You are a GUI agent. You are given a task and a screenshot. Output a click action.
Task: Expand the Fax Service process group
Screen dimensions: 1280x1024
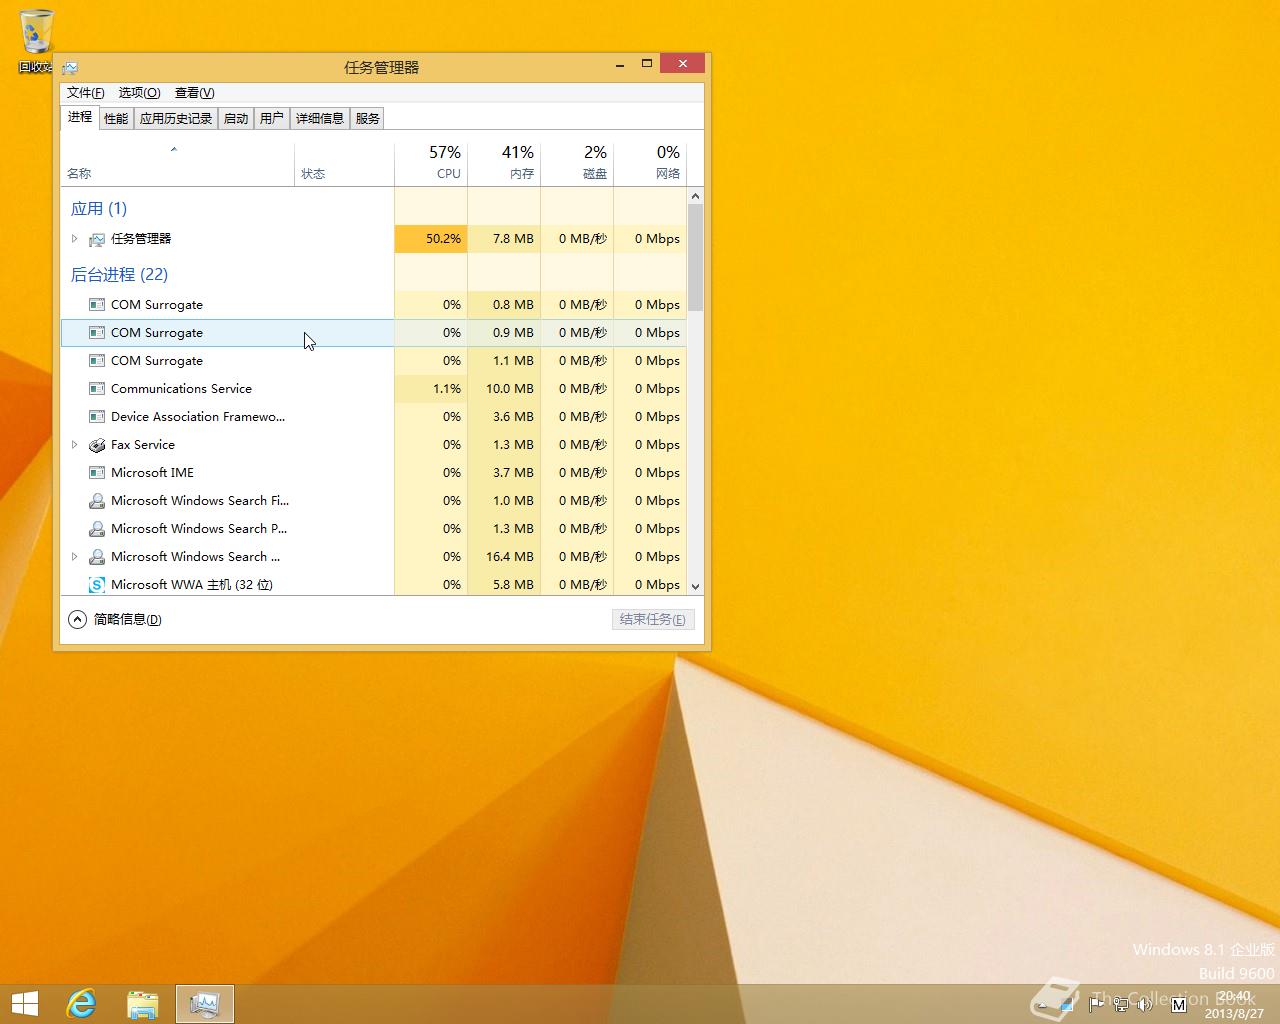(75, 445)
